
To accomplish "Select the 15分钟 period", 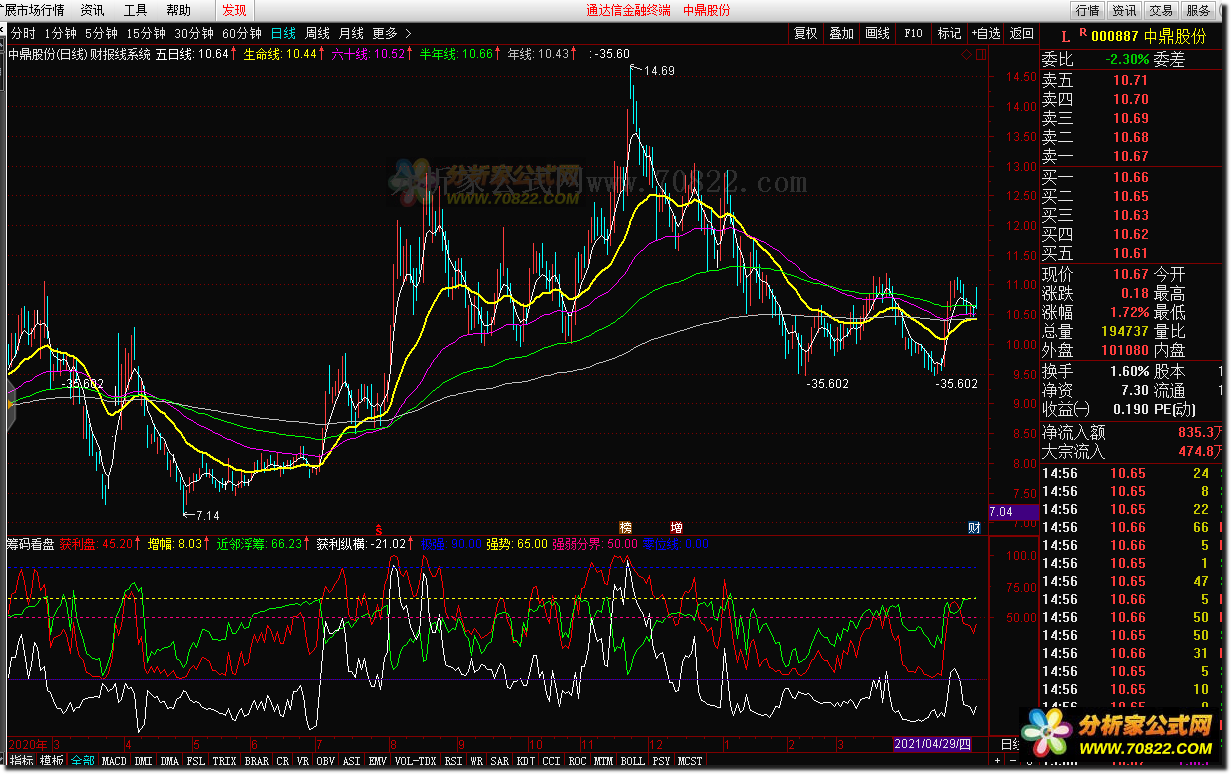I will pos(146,33).
